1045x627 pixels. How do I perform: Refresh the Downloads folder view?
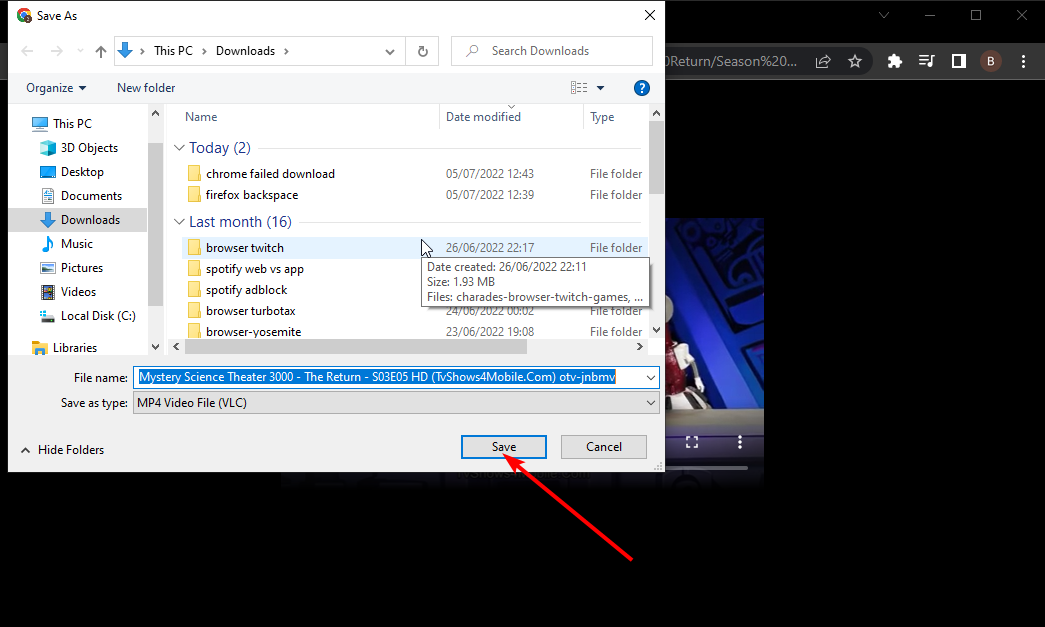point(423,51)
